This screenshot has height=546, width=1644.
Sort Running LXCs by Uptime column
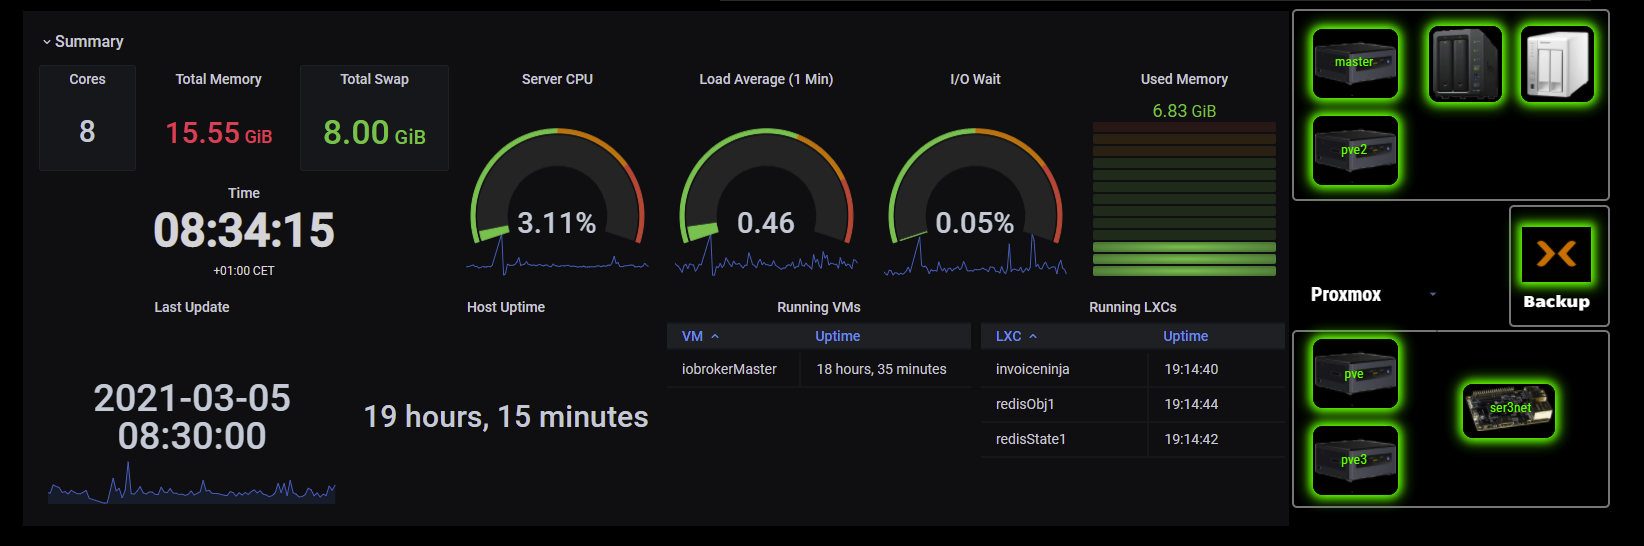click(x=1185, y=336)
